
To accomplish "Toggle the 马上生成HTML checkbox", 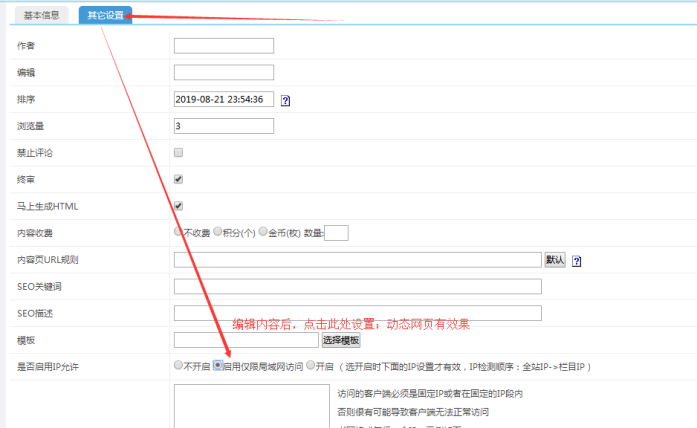I will 179,206.
